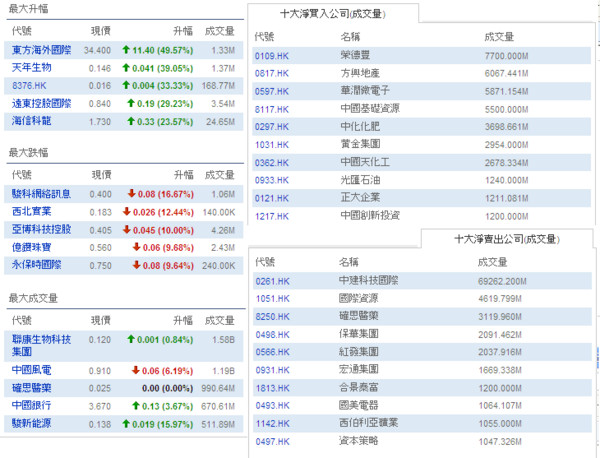
Task: Open stock code 0566.HK
Action: [x=272, y=352]
